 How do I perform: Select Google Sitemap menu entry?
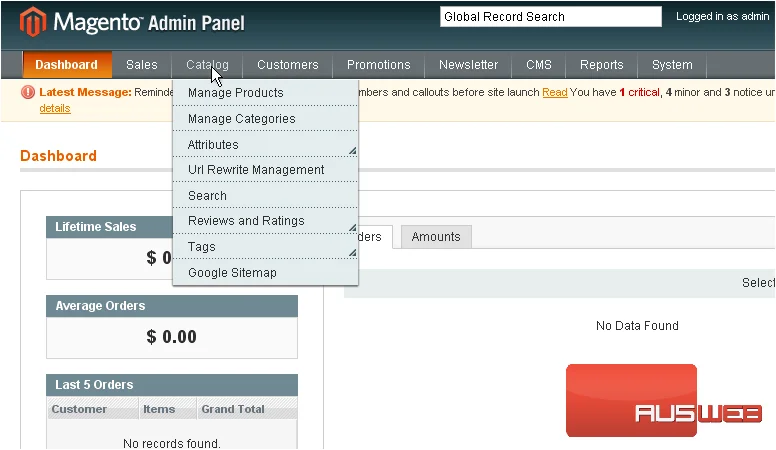click(x=265, y=272)
